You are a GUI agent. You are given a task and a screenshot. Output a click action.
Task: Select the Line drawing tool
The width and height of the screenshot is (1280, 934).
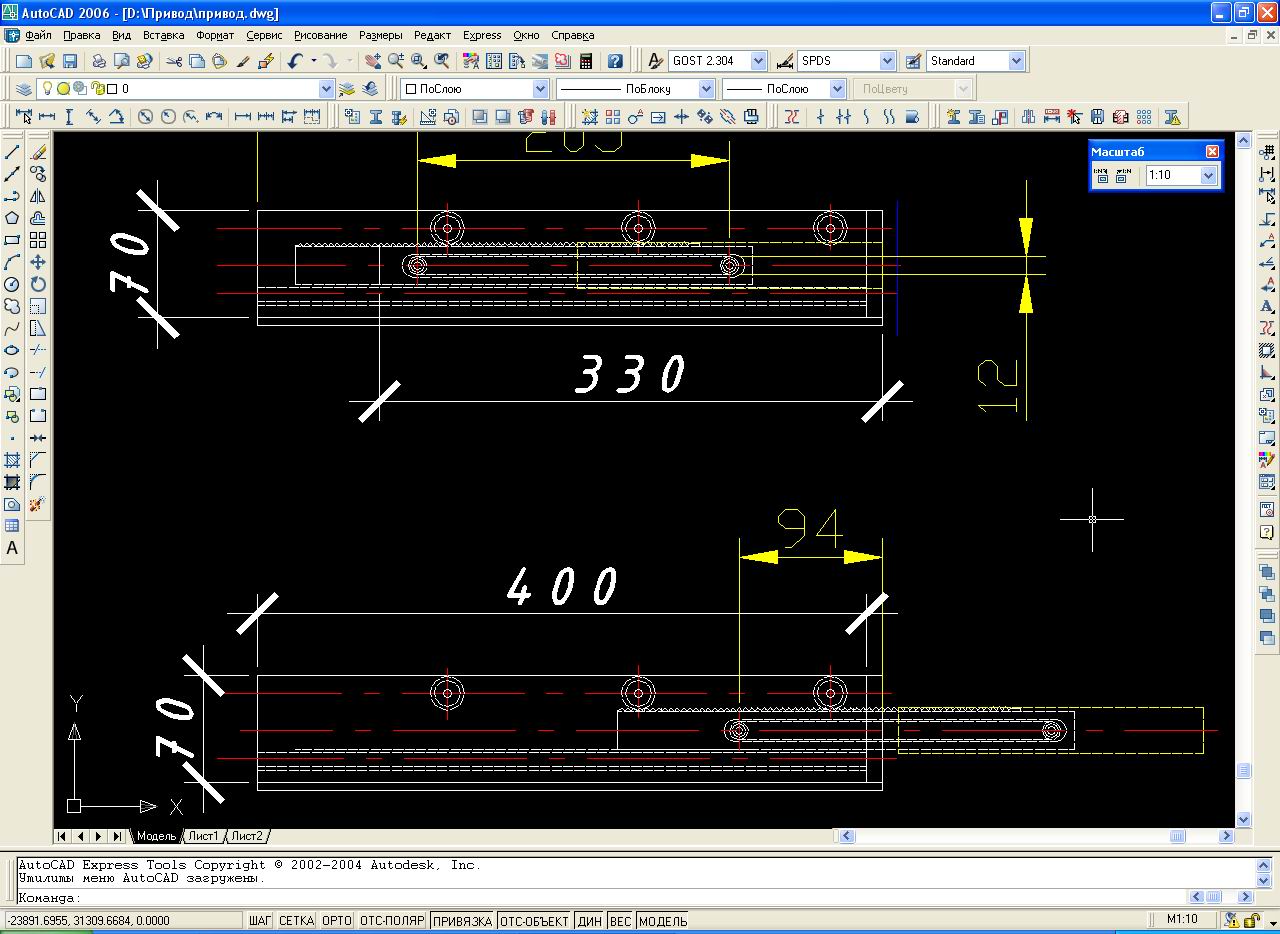[x=12, y=152]
